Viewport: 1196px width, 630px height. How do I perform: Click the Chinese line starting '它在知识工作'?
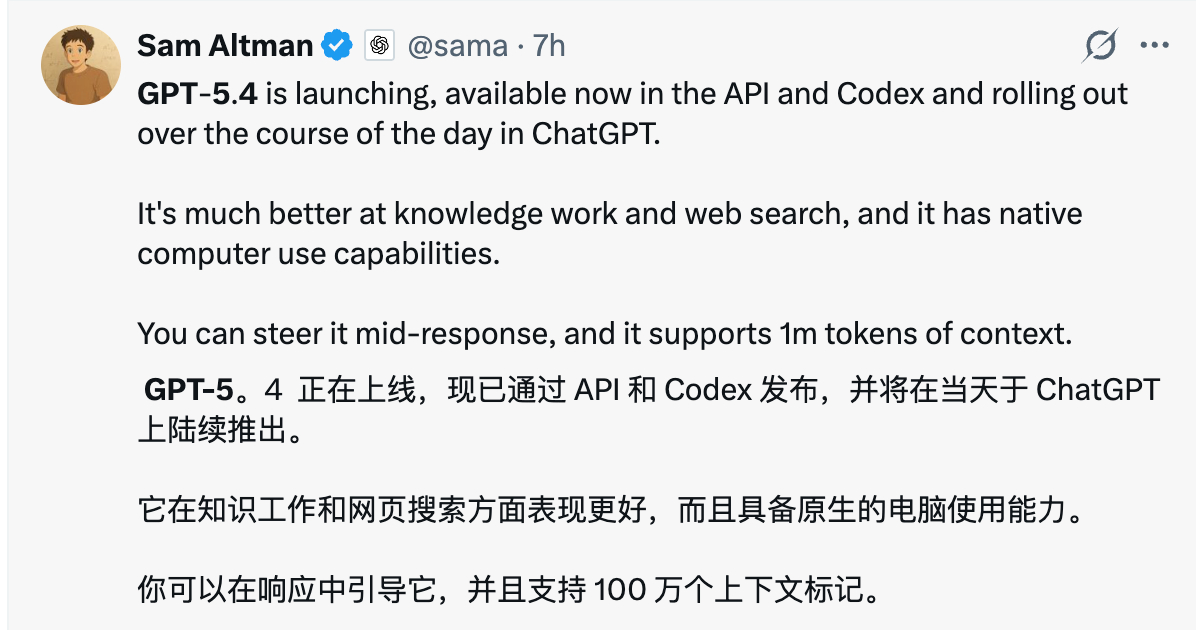[x=610, y=512]
